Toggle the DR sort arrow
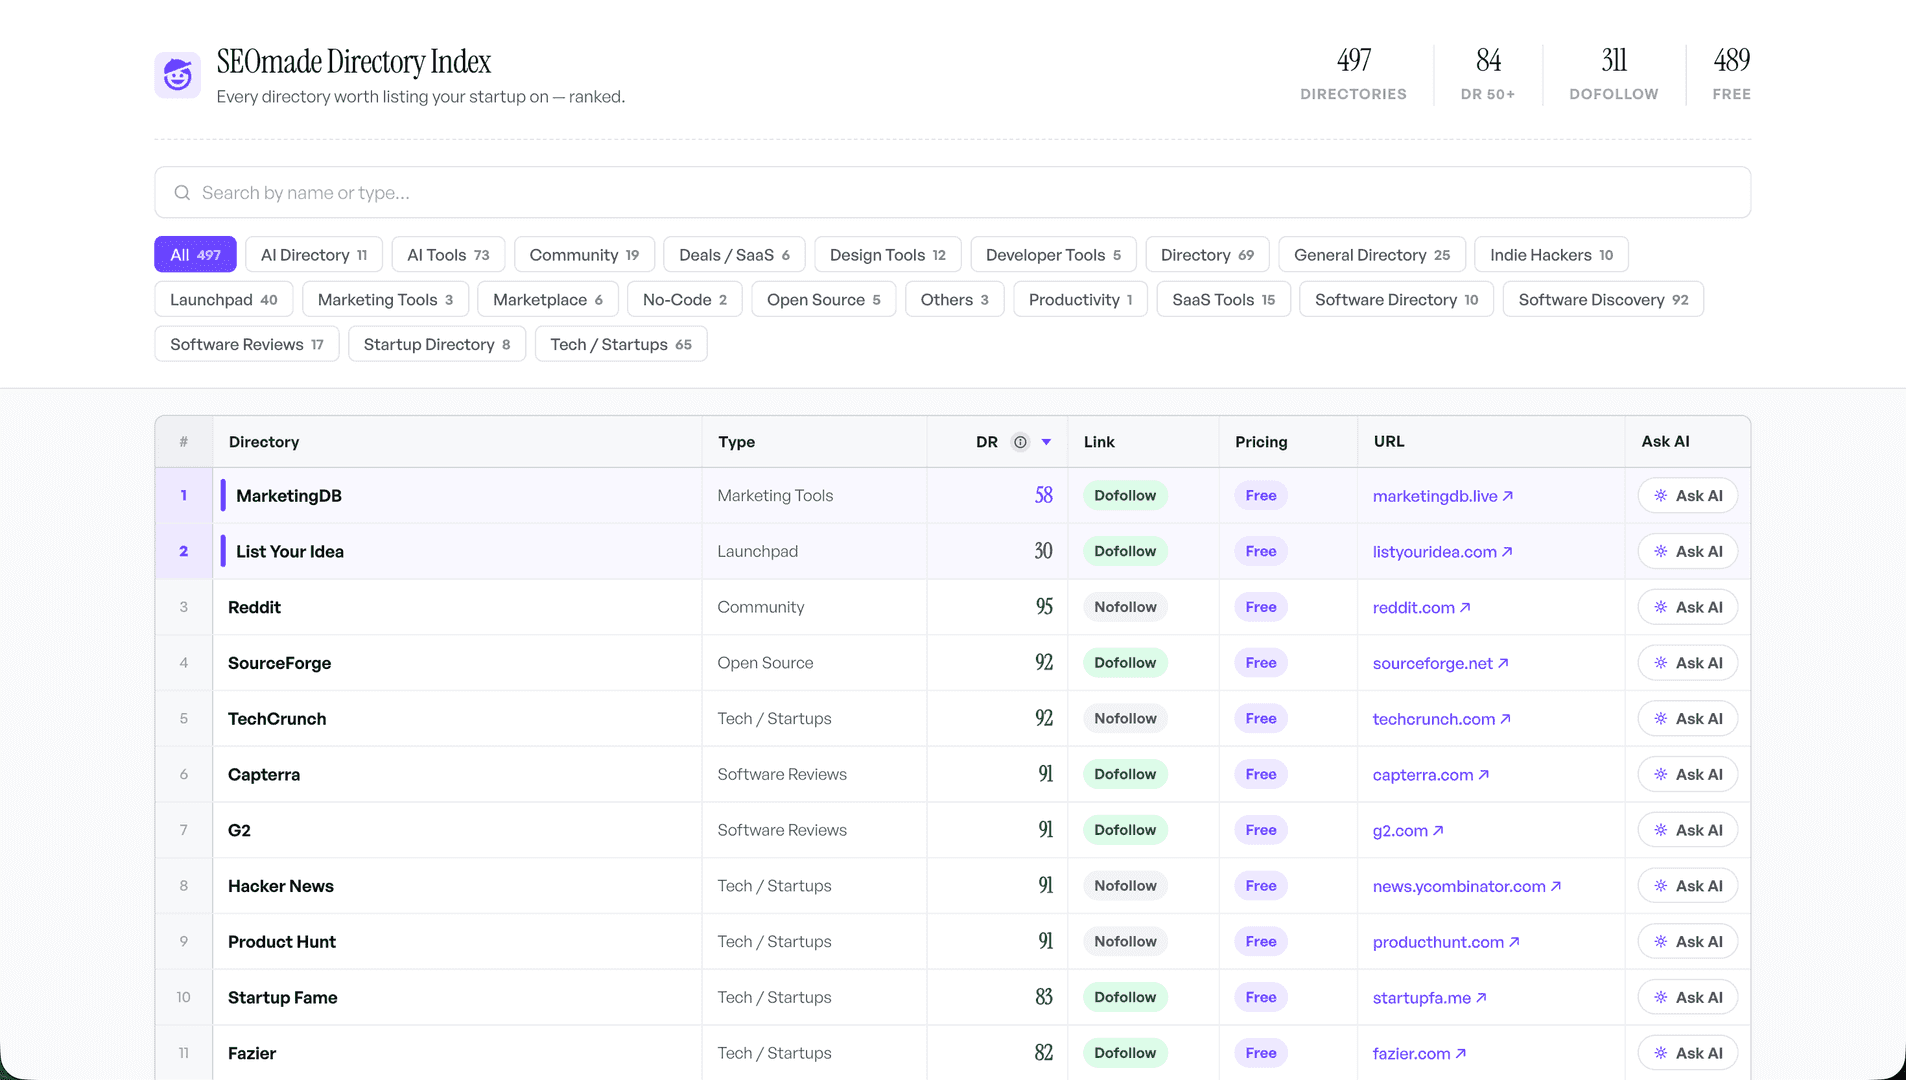This screenshot has width=1906, height=1080. click(x=1046, y=442)
